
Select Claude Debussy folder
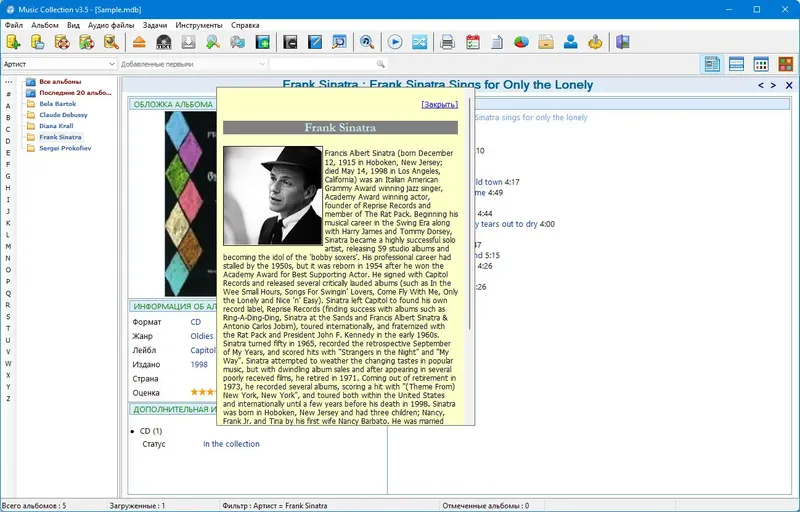[63, 115]
